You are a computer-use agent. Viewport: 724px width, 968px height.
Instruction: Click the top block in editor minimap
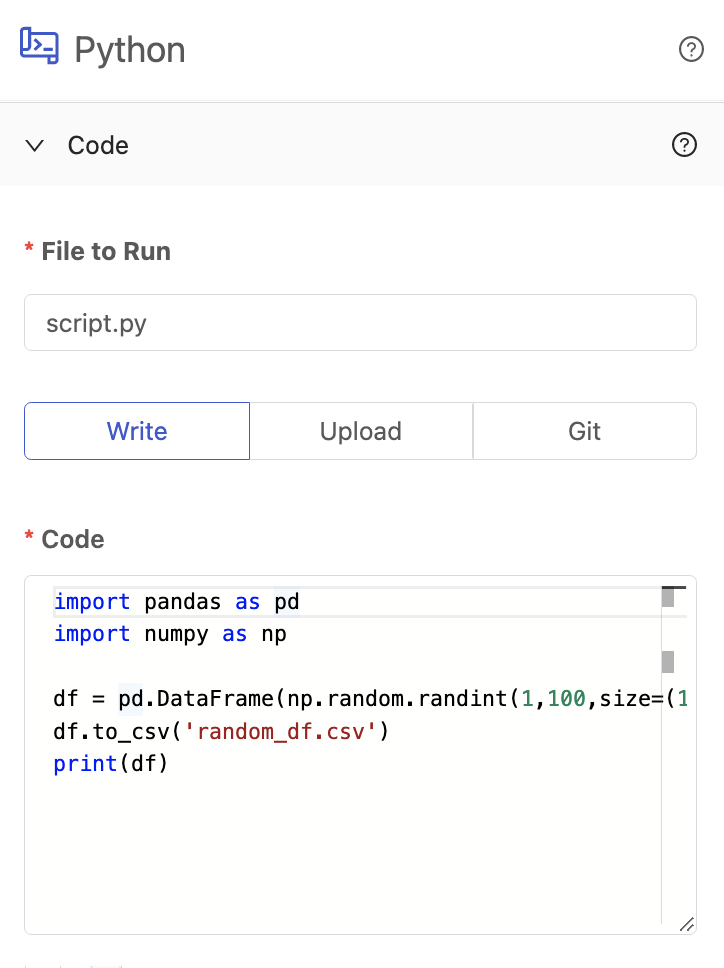point(668,599)
